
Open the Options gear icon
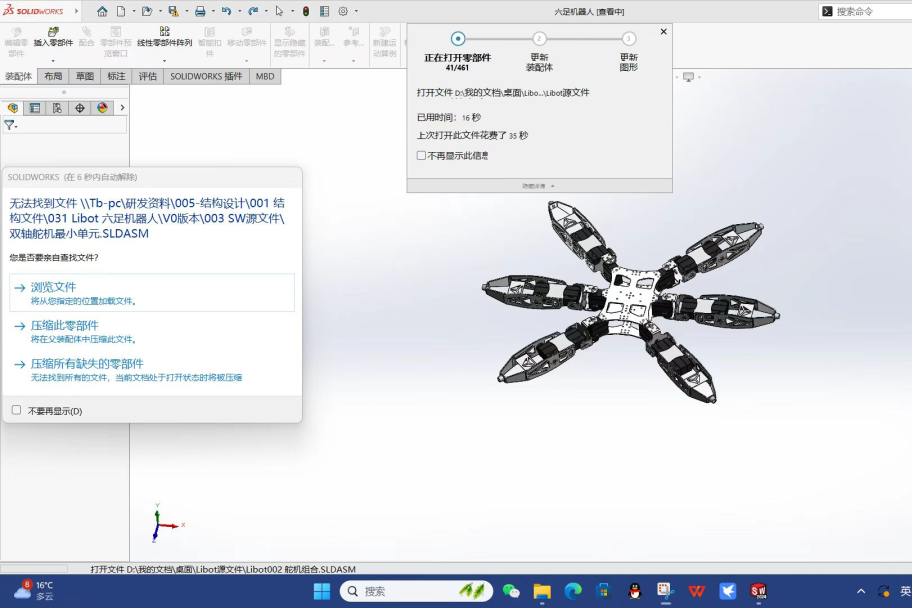343,11
